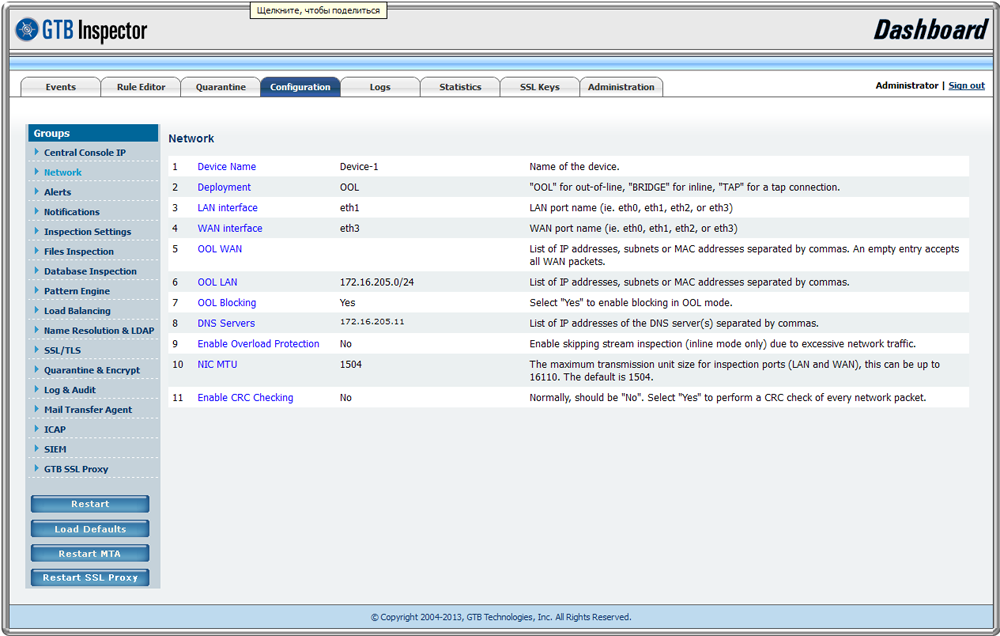Open the Inspection Settings group

click(87, 232)
